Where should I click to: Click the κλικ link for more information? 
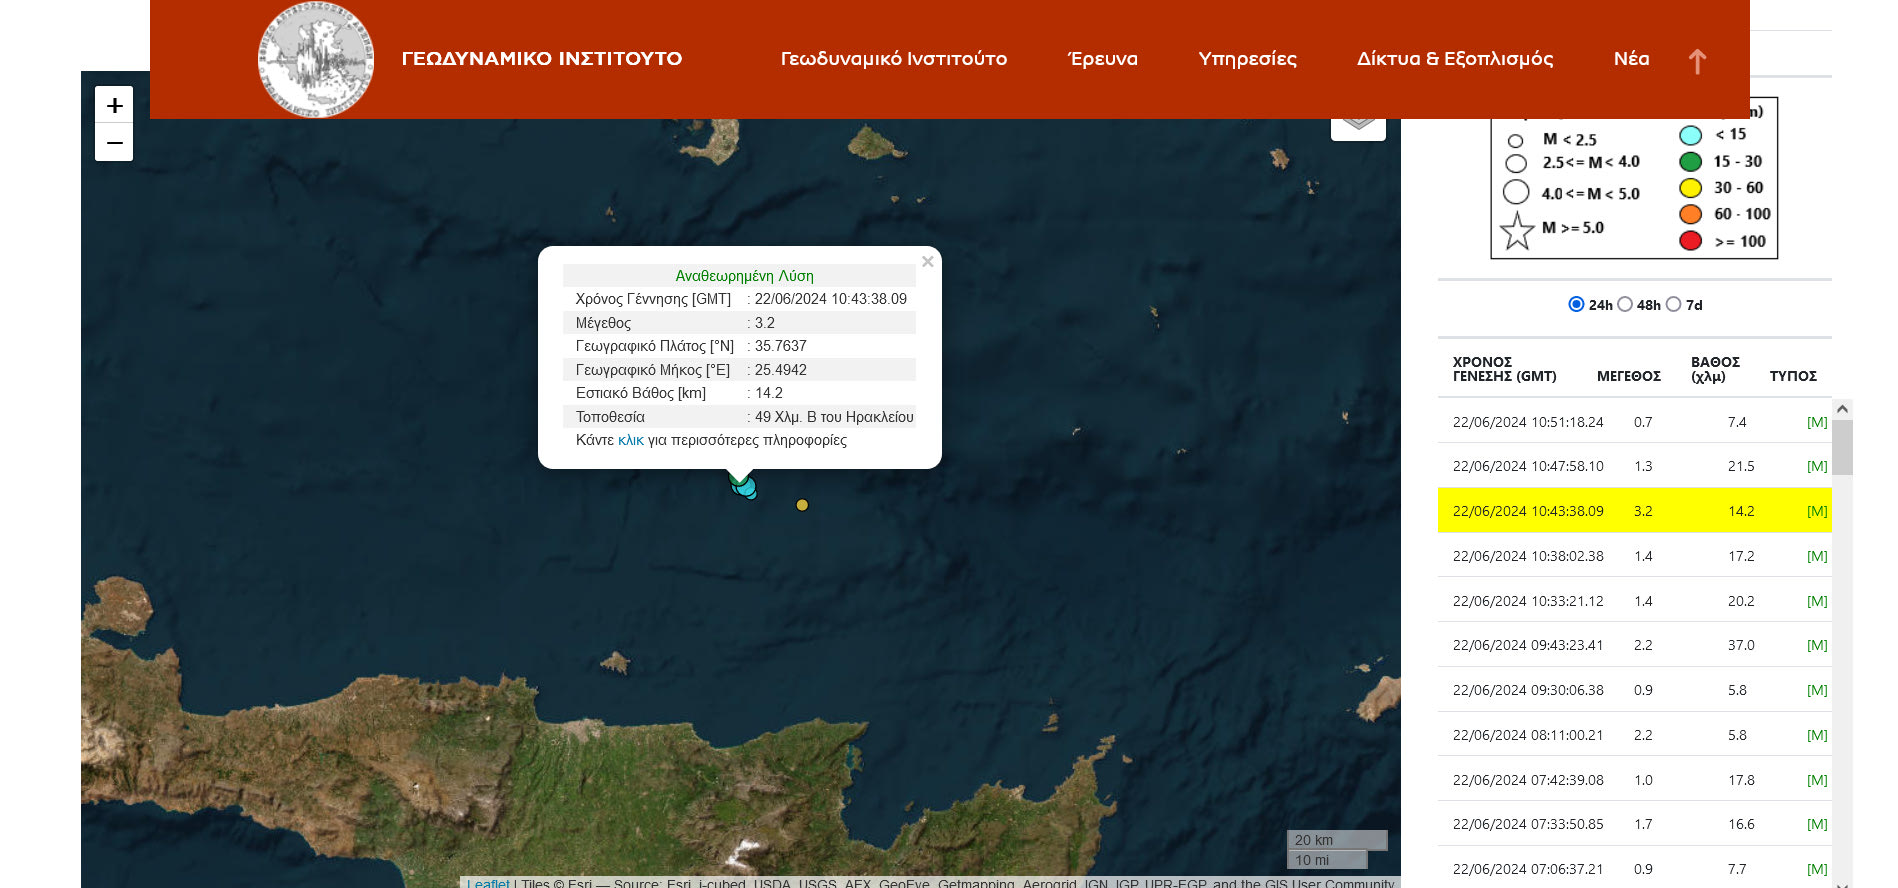tap(630, 440)
